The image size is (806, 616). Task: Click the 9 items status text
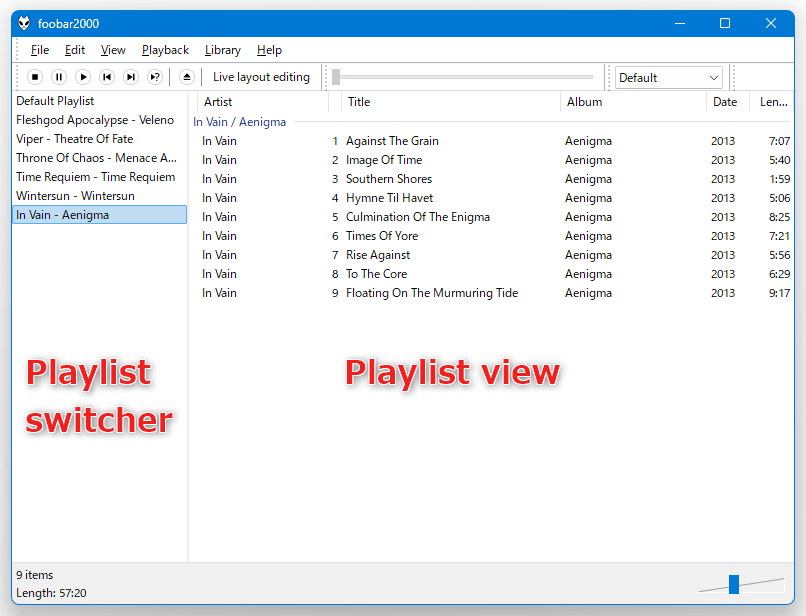click(34, 575)
